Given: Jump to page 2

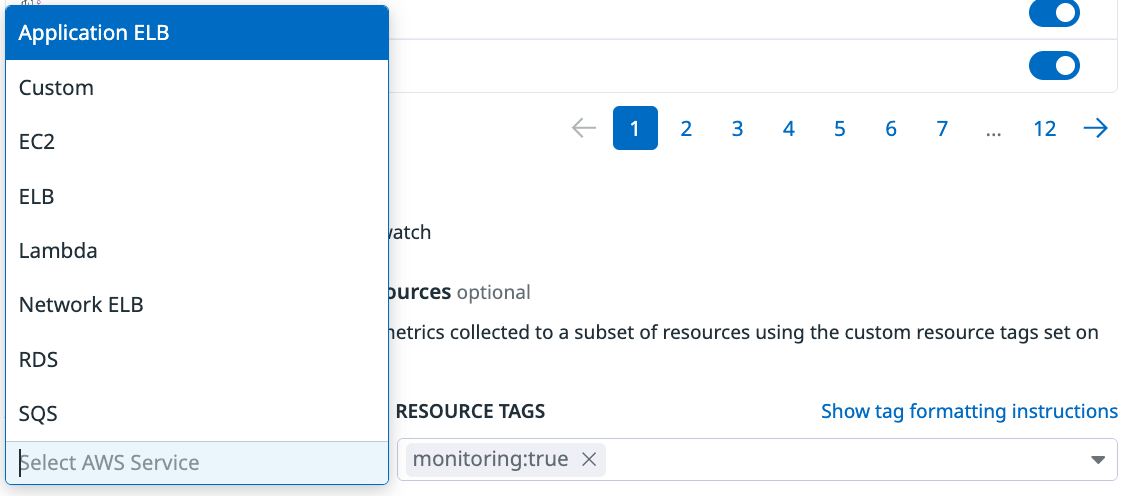Looking at the screenshot, I should 686,128.
